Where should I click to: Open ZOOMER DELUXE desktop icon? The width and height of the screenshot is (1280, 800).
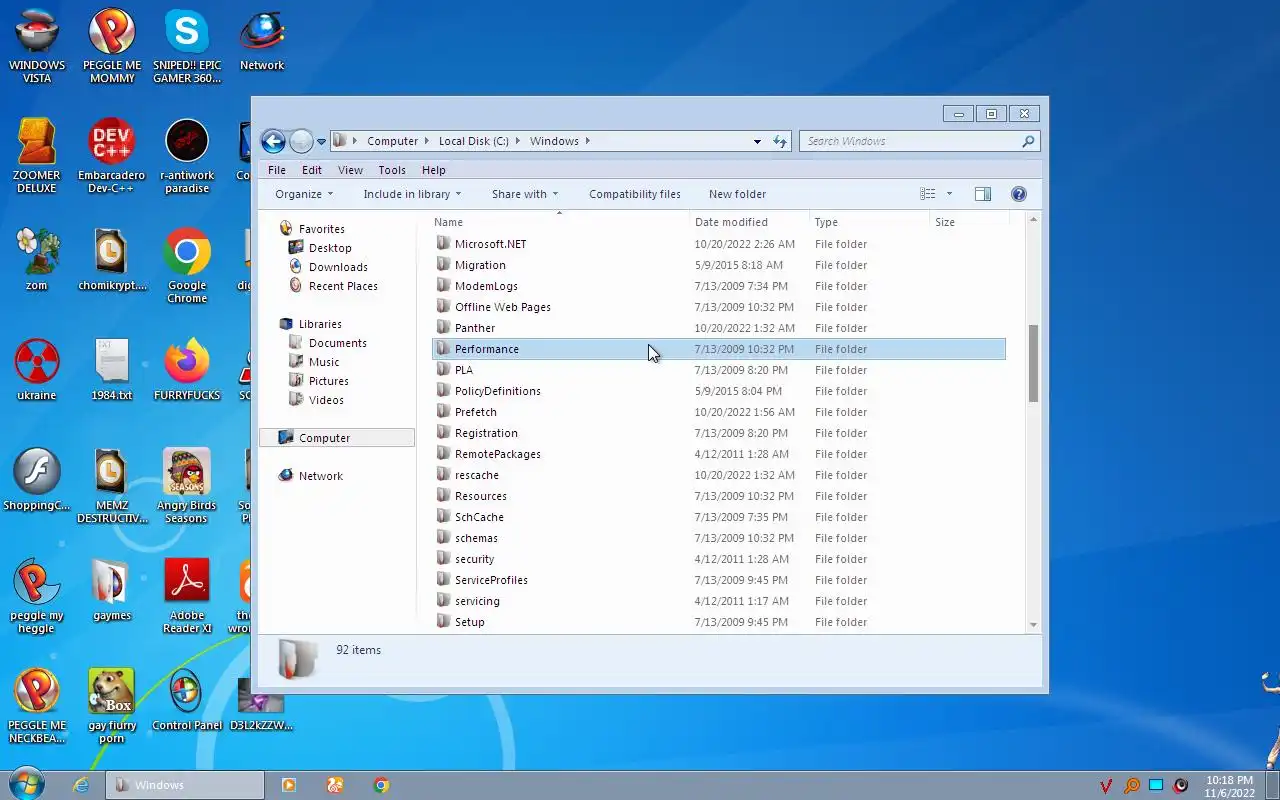point(37,156)
